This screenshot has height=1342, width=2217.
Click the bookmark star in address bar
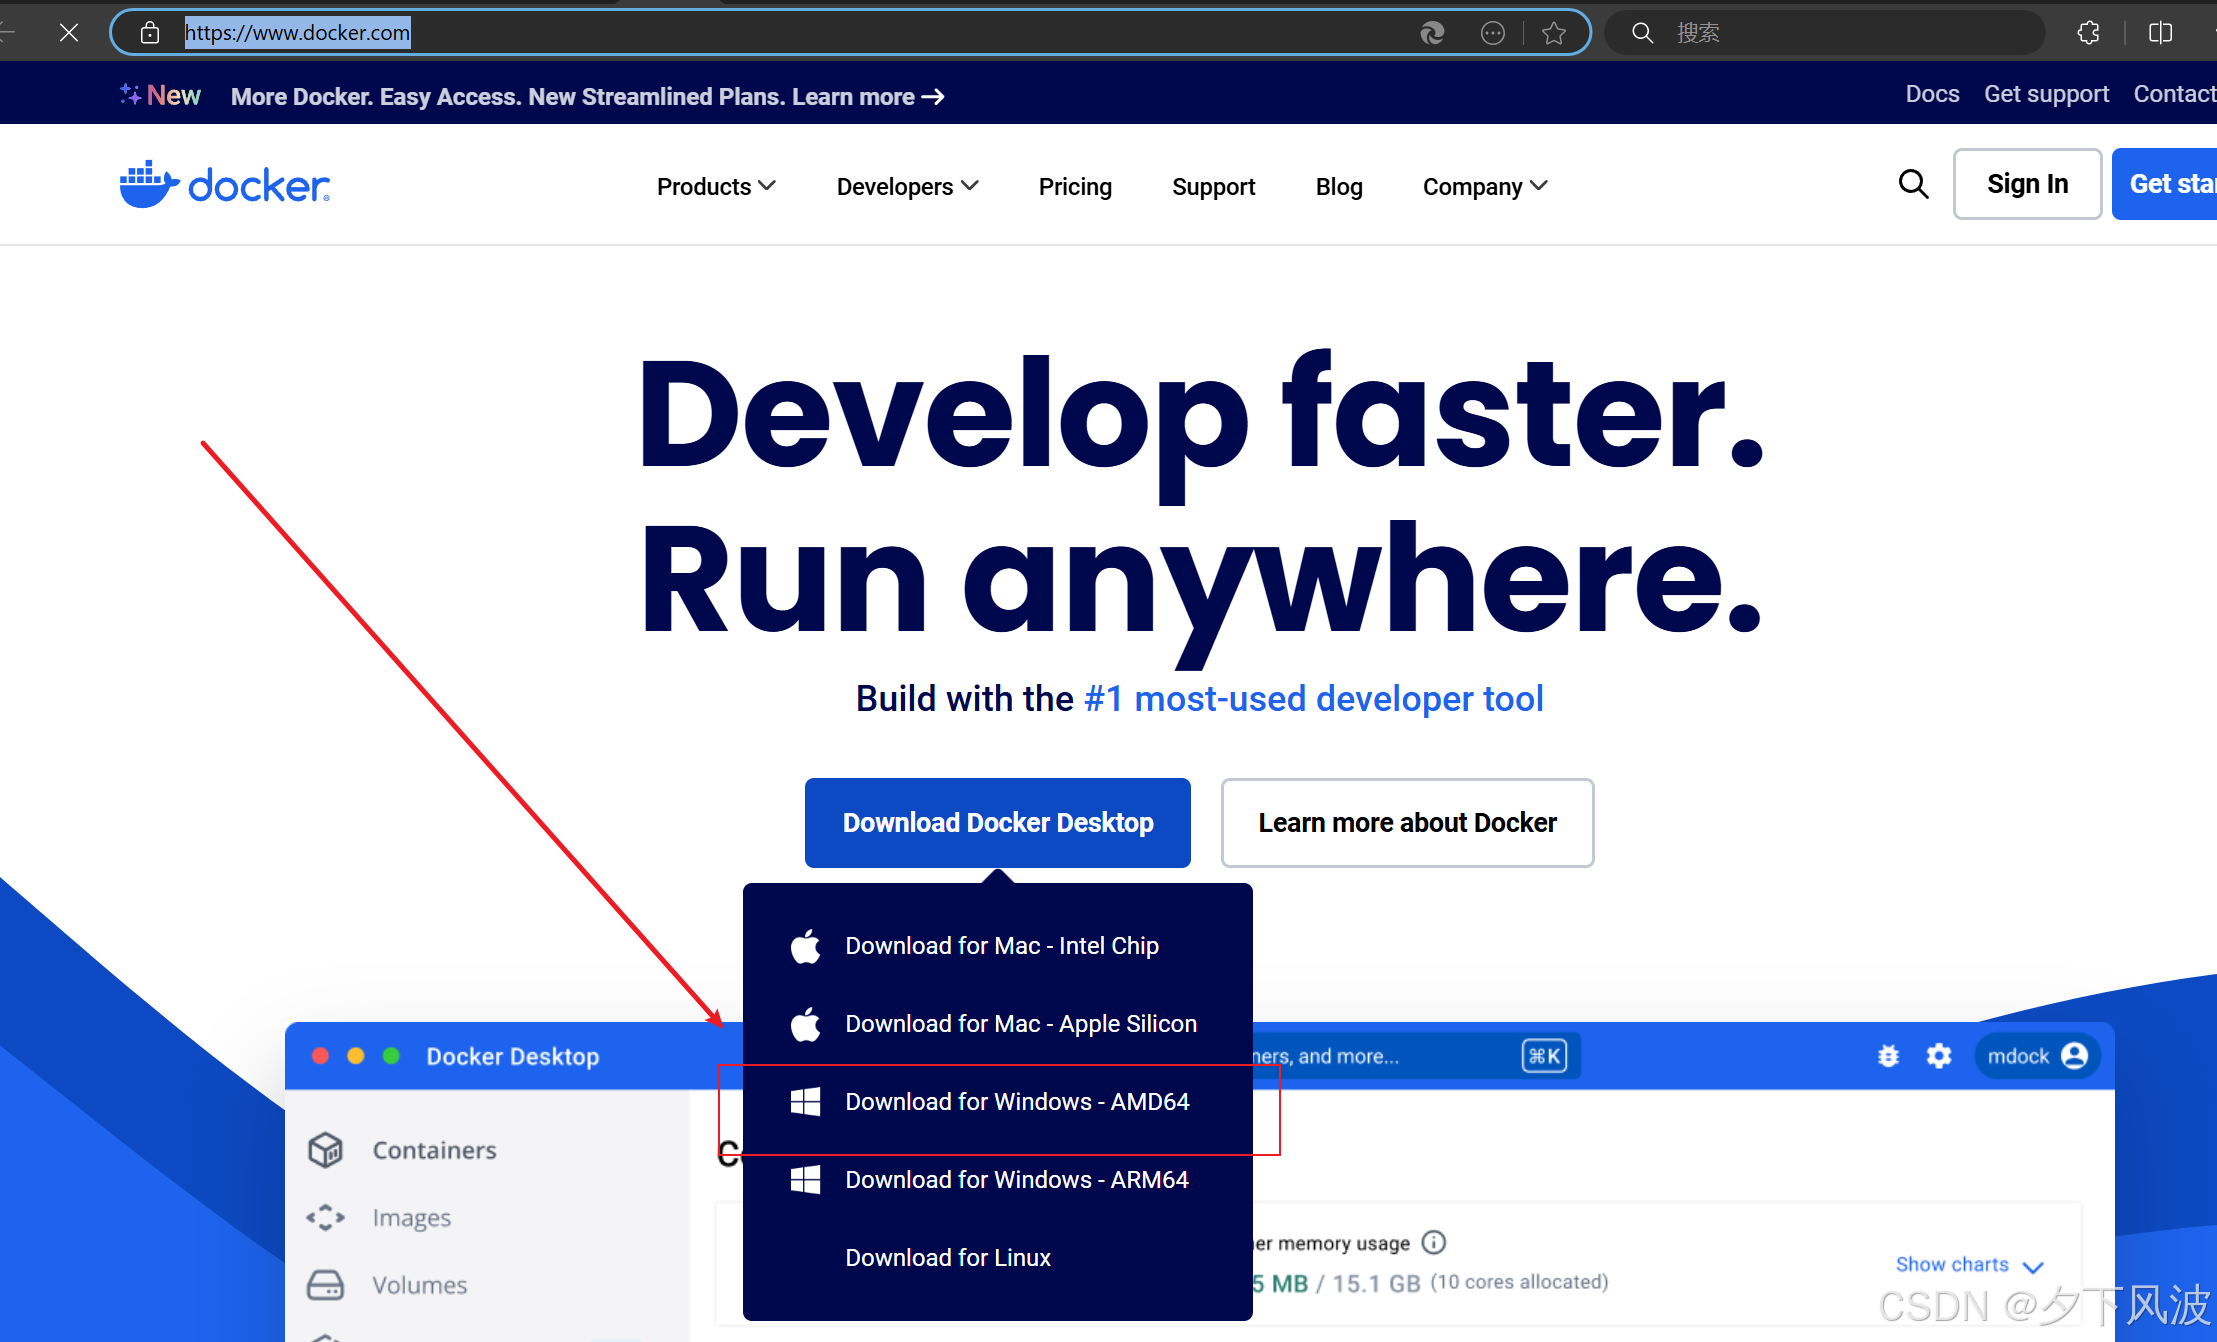(1553, 33)
